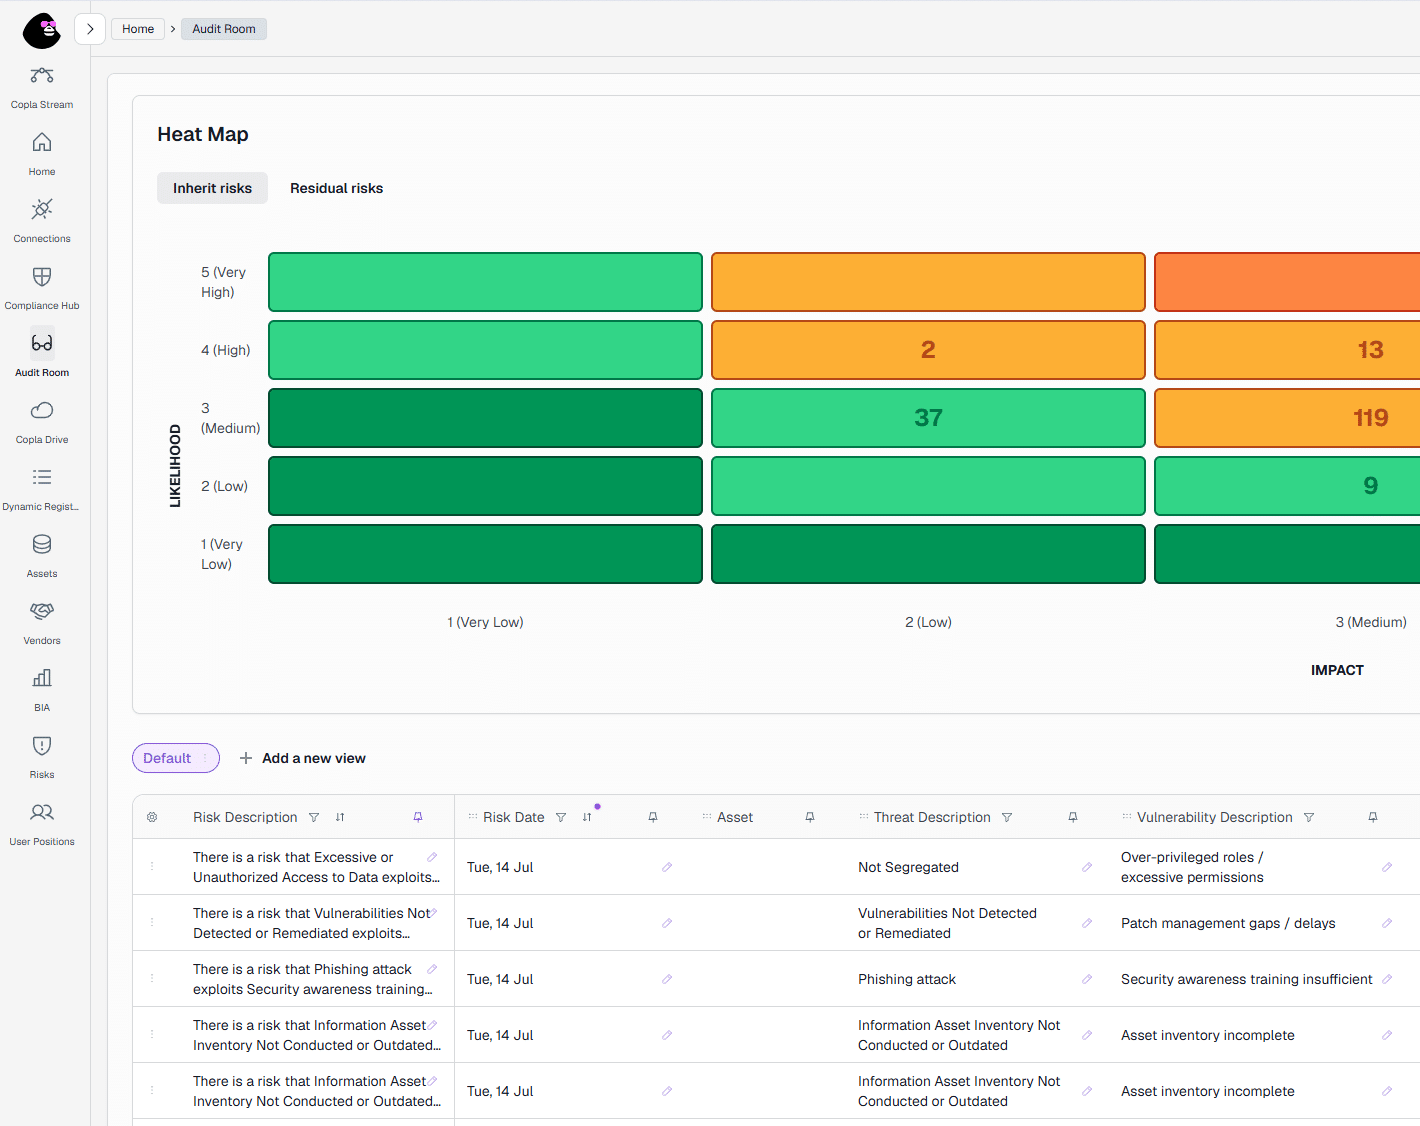Pin the Asset column
Viewport: 1420px width, 1126px height.
coord(810,817)
